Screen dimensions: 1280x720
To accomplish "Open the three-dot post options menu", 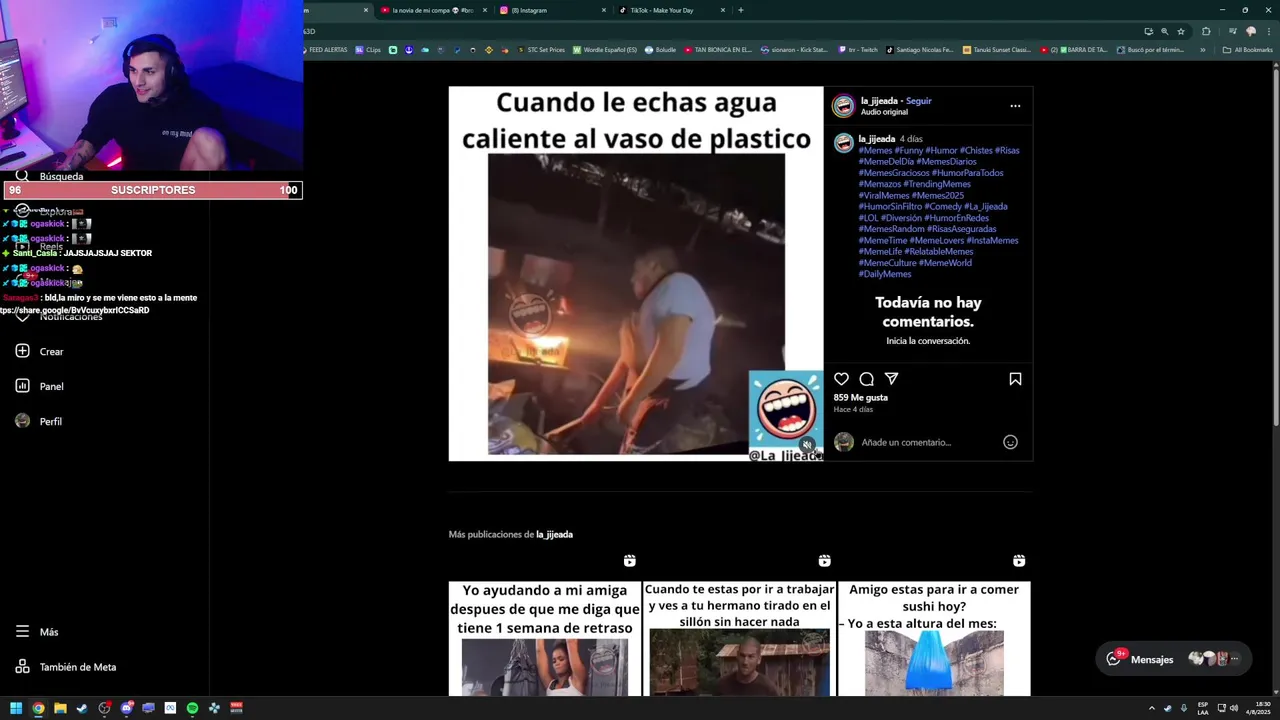I will point(1015,106).
